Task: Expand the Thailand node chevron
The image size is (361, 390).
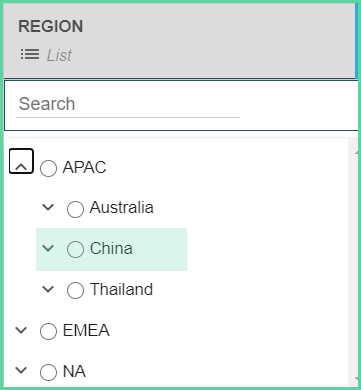Action: click(48, 289)
